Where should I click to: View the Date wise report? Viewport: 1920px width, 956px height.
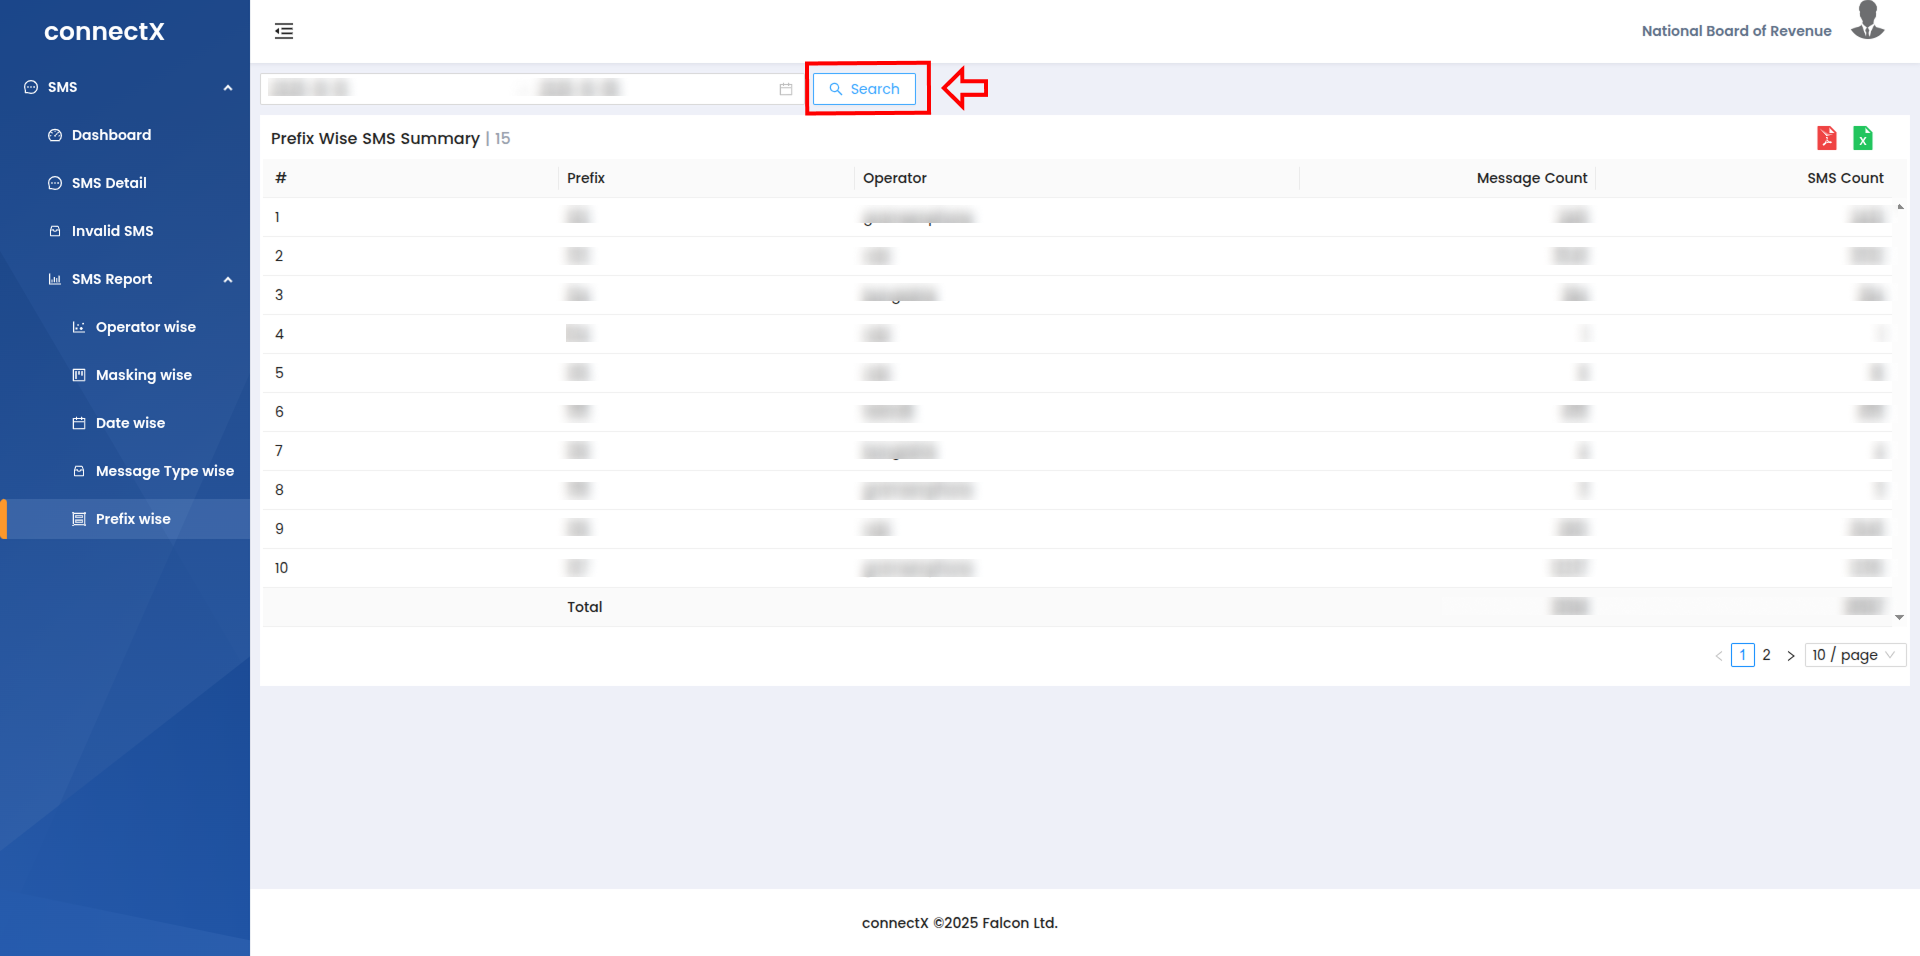pos(130,423)
